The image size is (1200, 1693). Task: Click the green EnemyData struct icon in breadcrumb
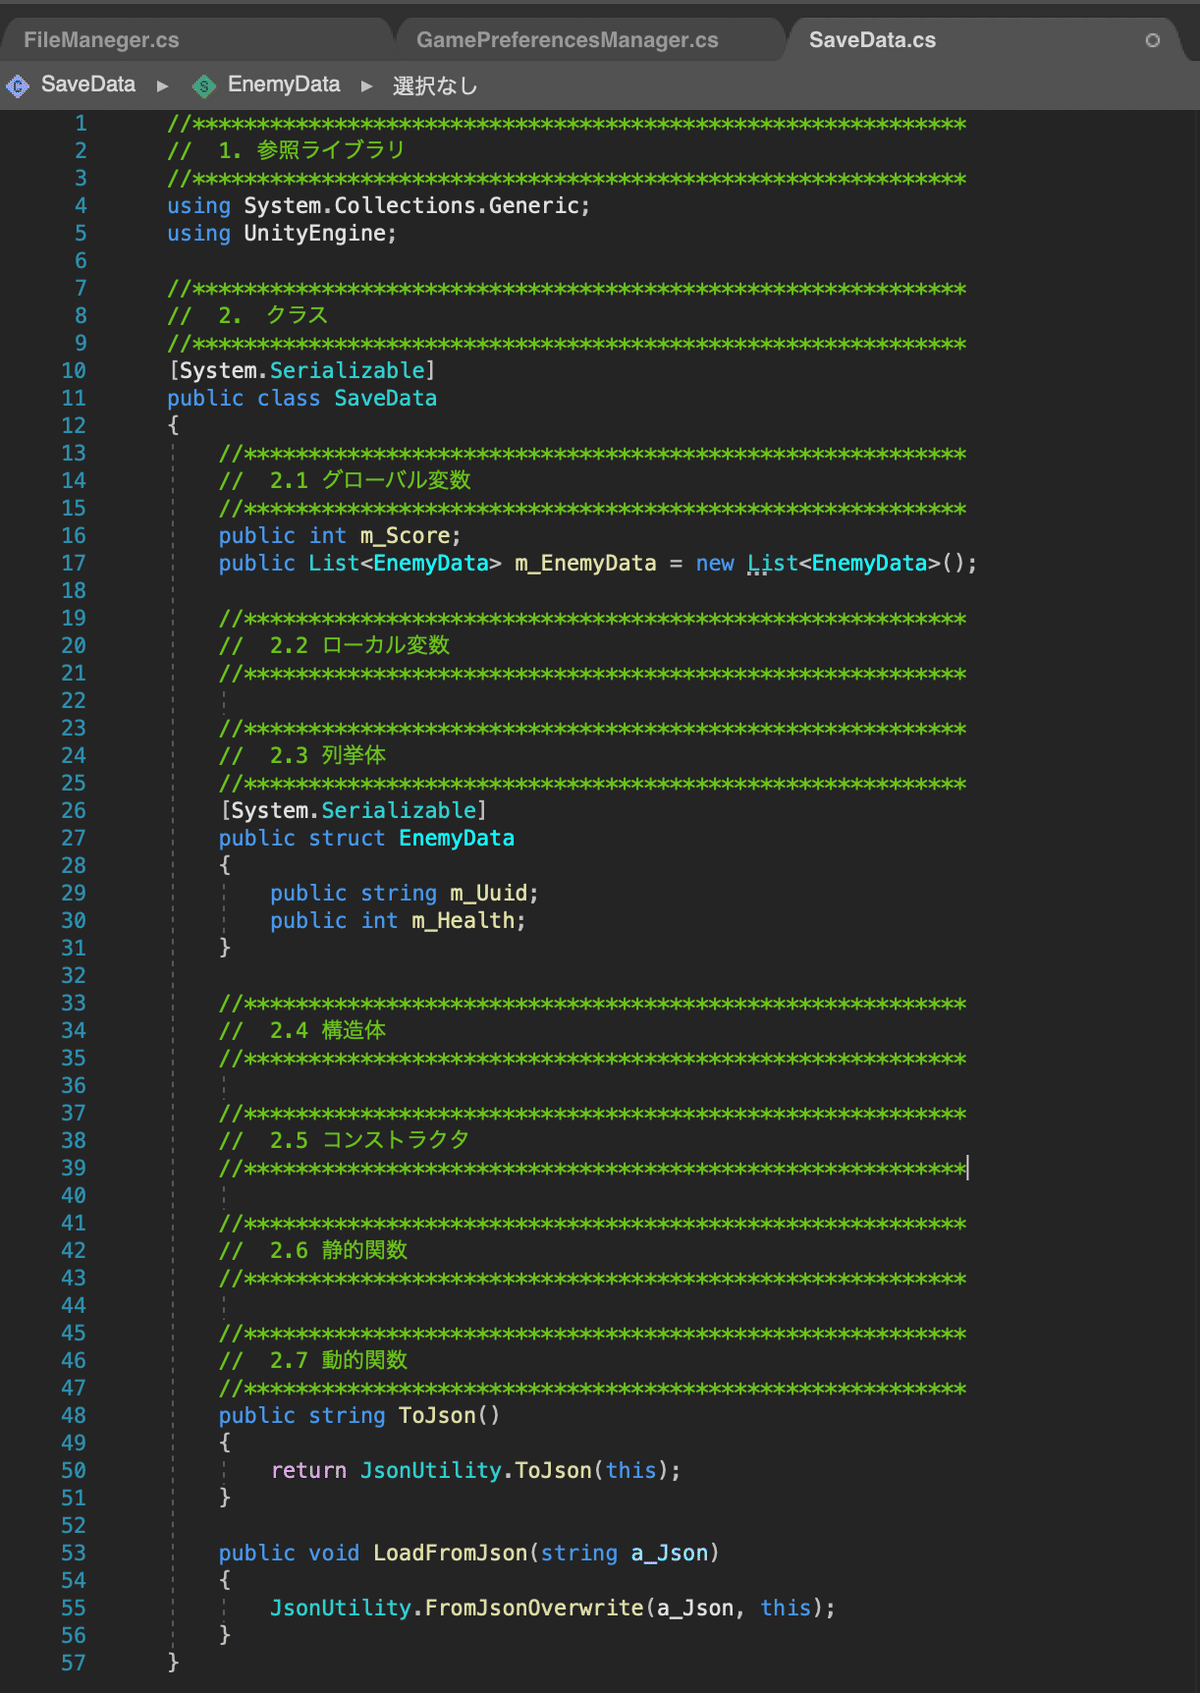coord(205,85)
